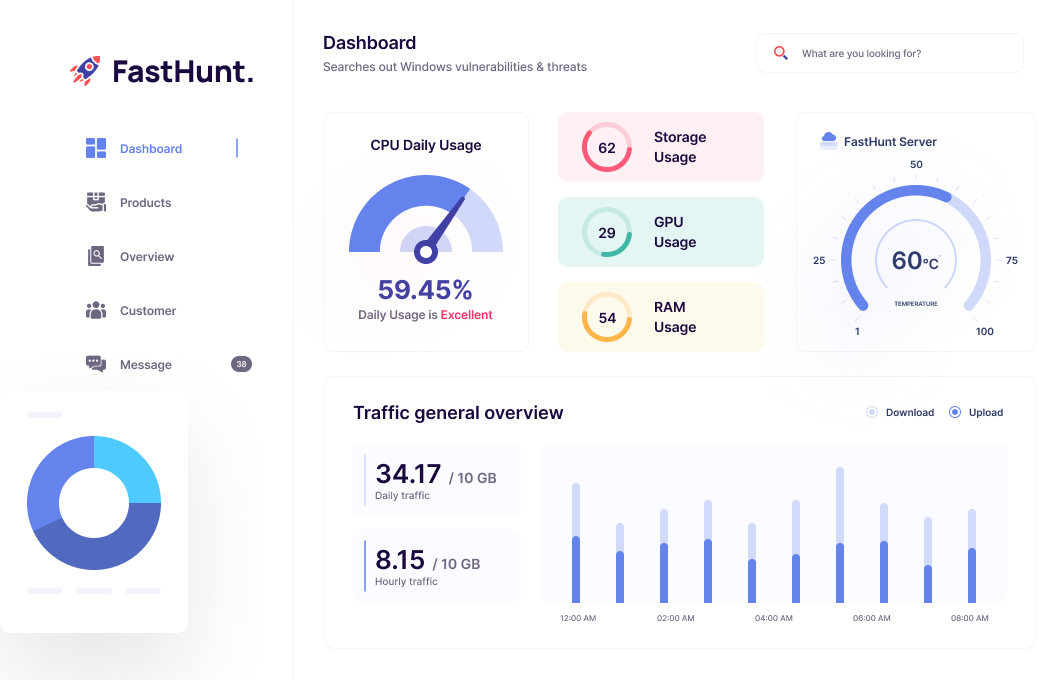Click the donut chart thumbnail
The height and width of the screenshot is (680, 1064).
coord(94,504)
